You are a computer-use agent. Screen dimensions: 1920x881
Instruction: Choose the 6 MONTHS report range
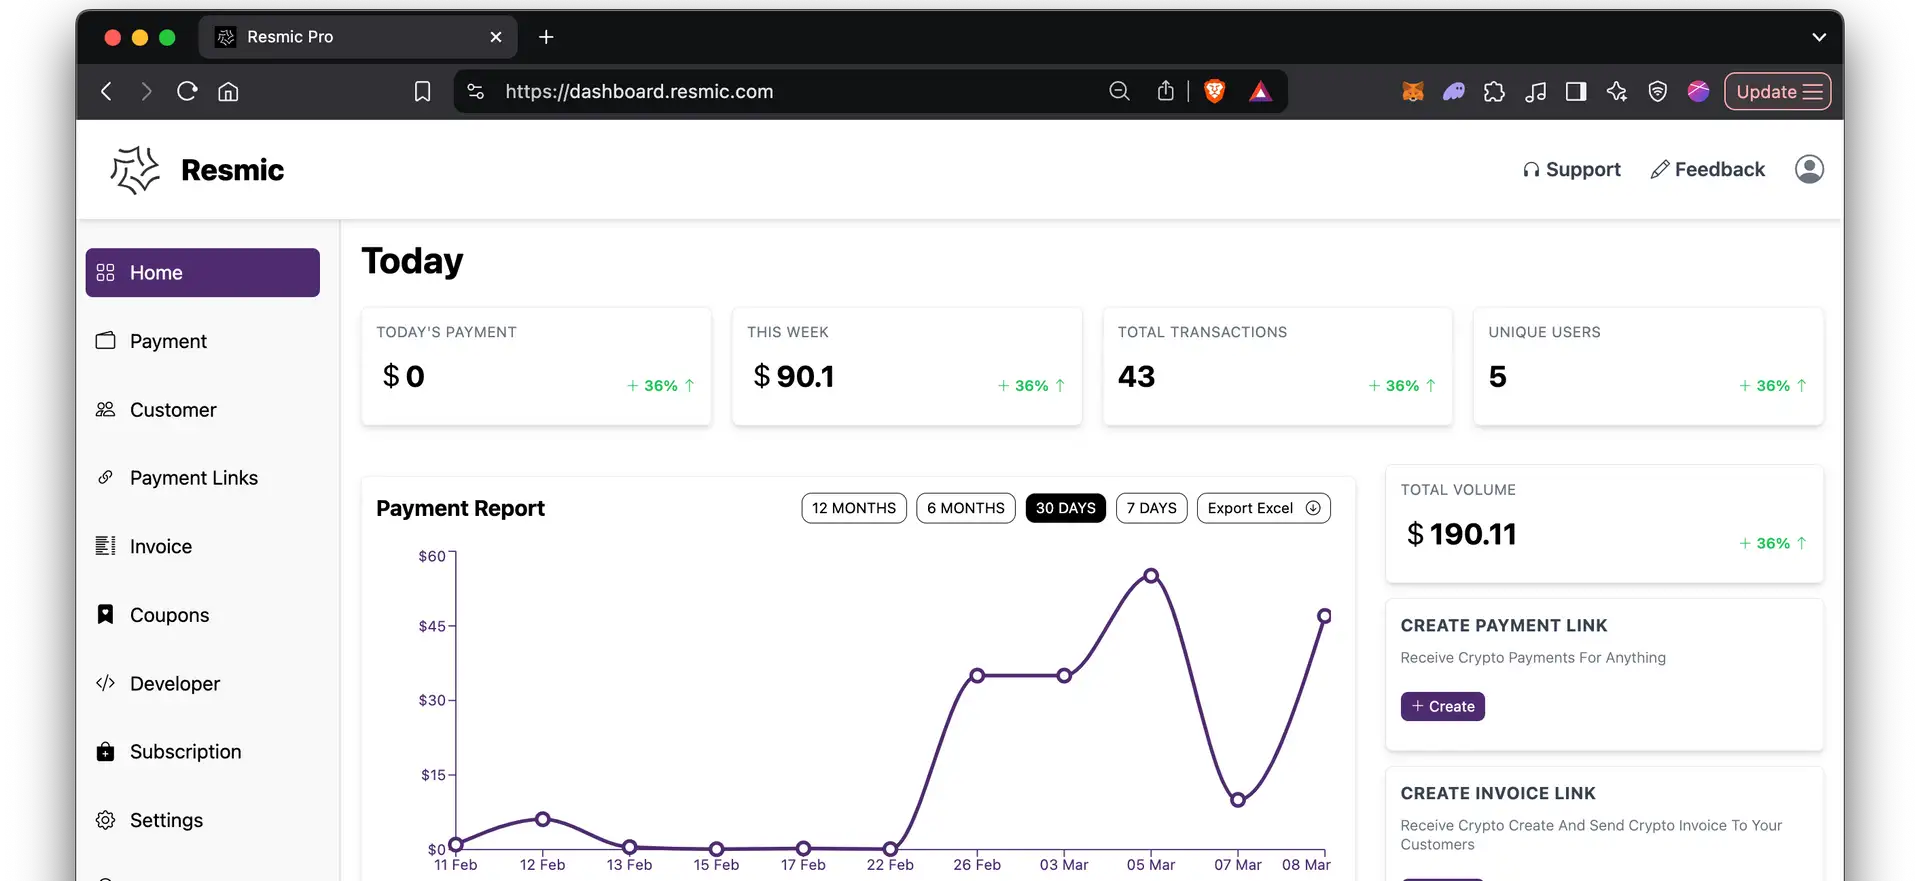(x=965, y=508)
